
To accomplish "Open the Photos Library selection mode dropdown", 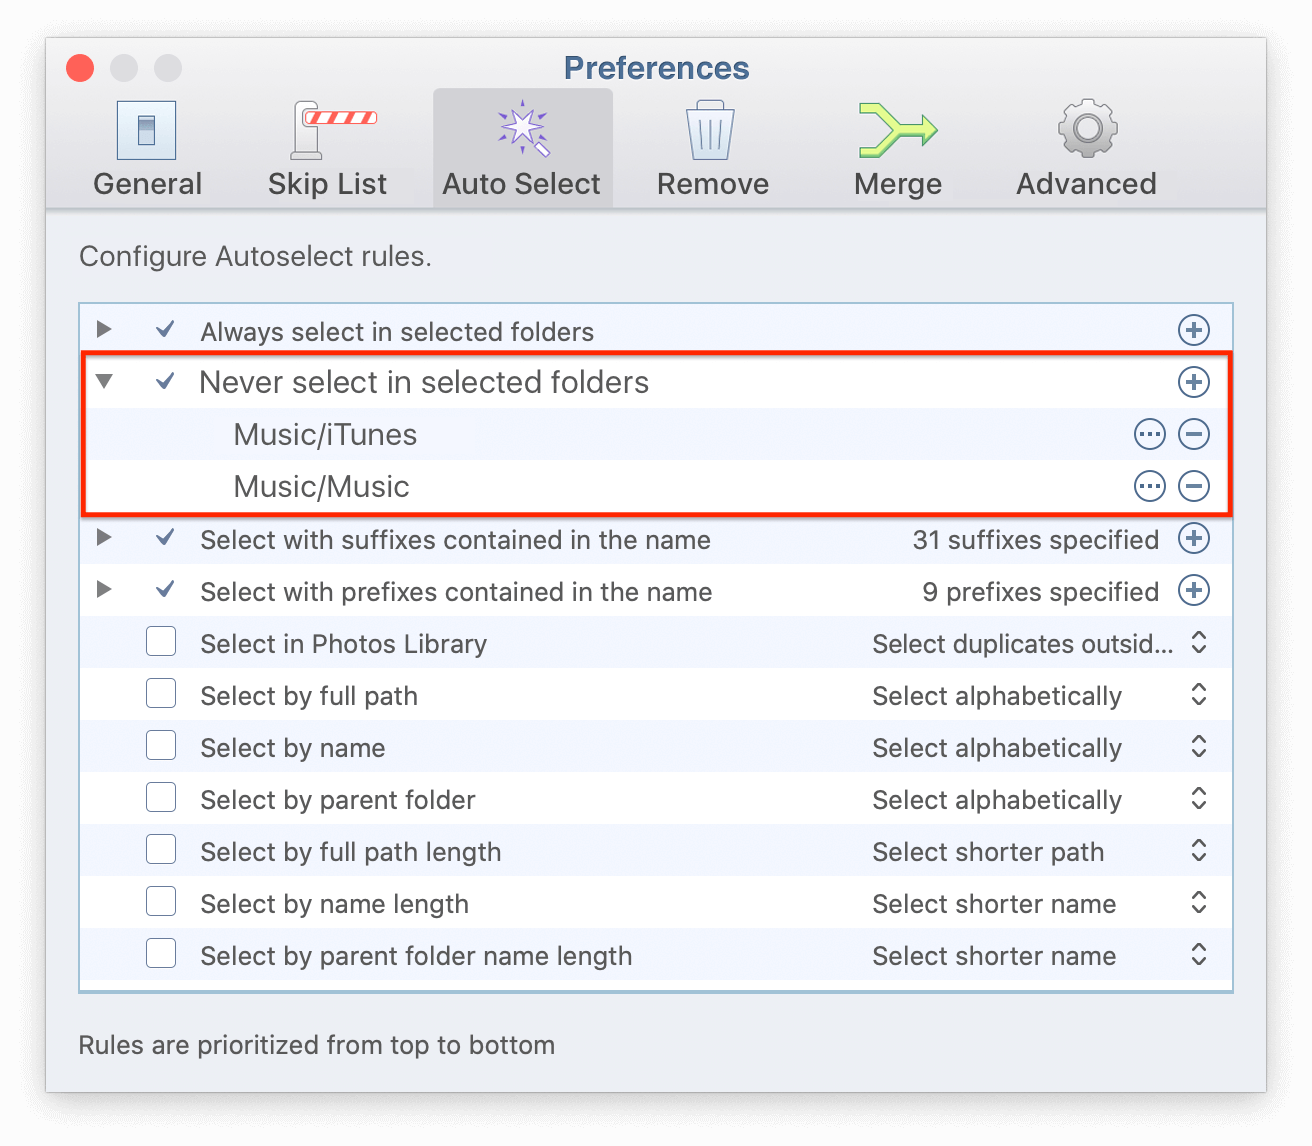I will (1040, 643).
